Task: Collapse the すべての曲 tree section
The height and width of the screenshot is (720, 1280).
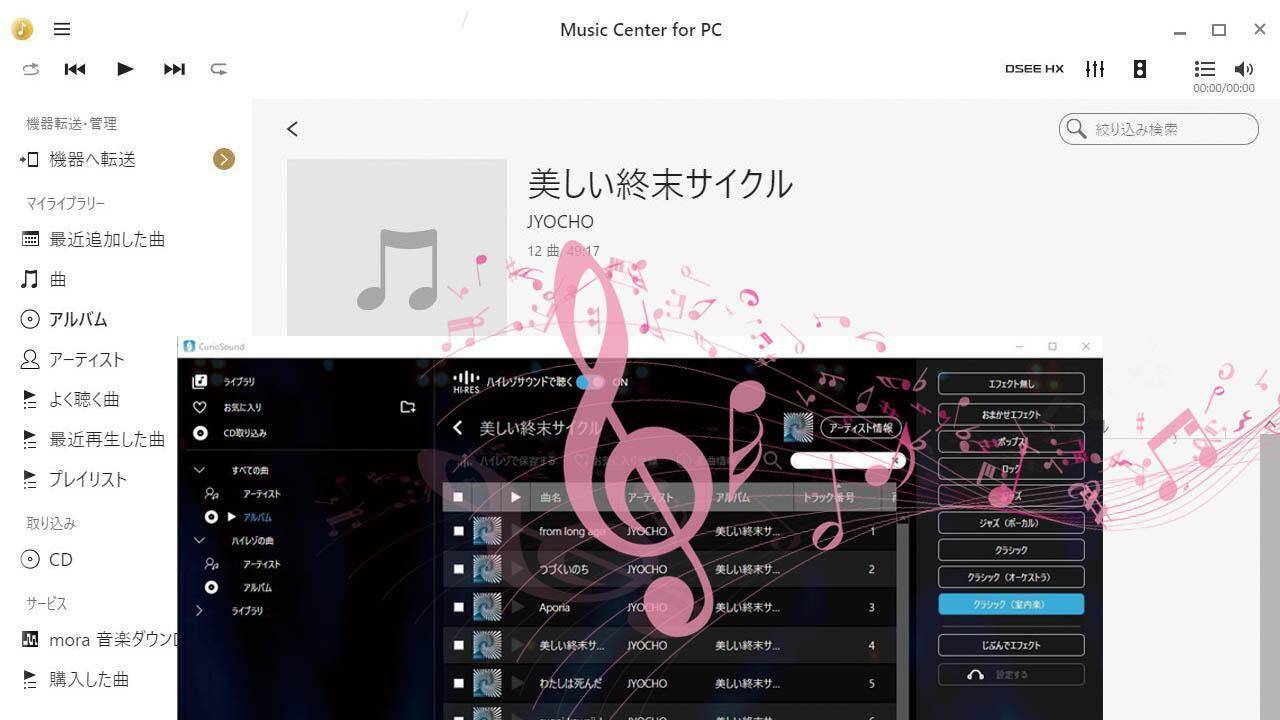Action: point(199,470)
